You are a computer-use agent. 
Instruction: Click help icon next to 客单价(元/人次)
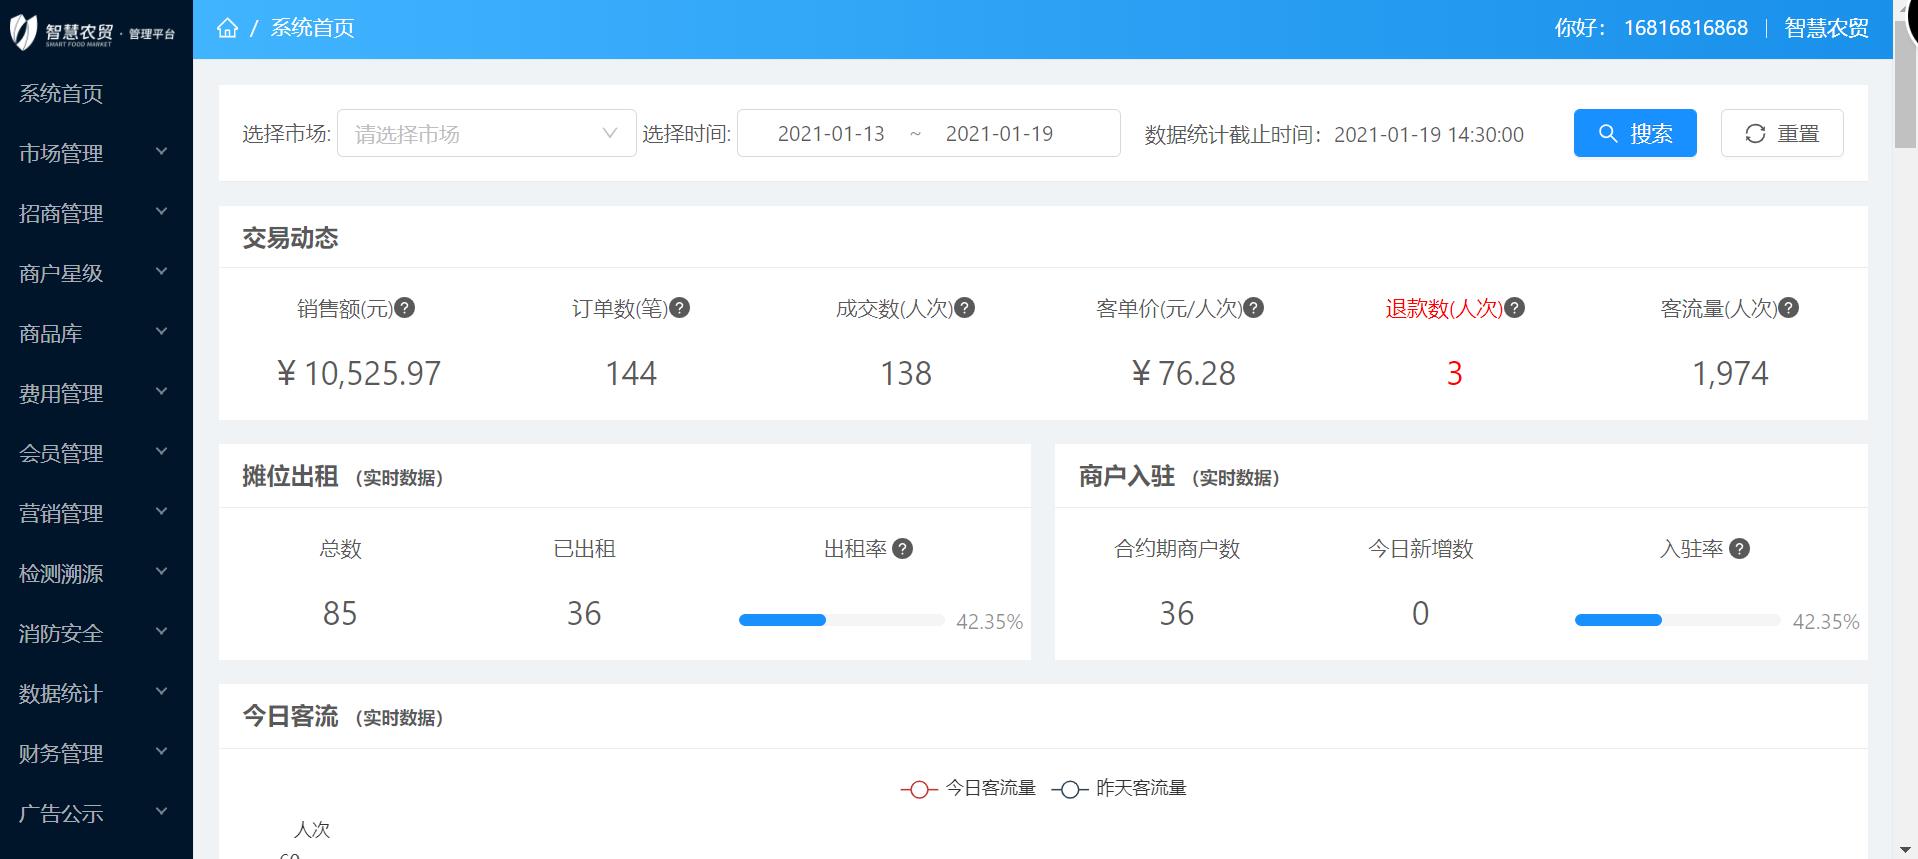click(x=1254, y=308)
